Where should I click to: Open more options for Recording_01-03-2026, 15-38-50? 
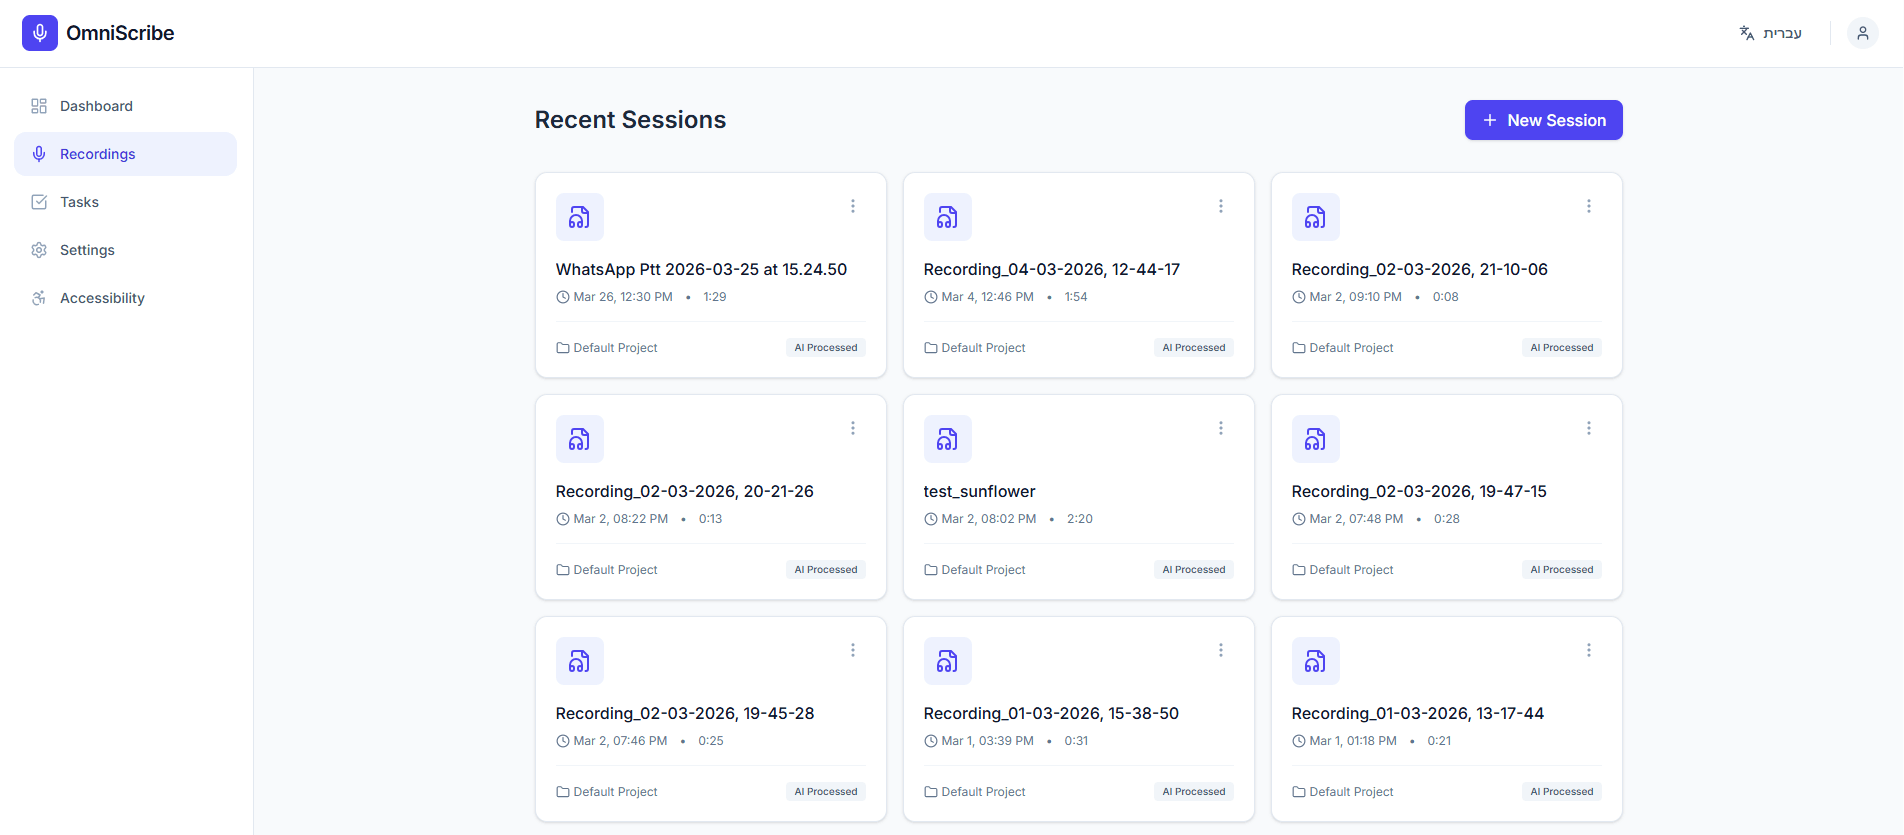1221,650
